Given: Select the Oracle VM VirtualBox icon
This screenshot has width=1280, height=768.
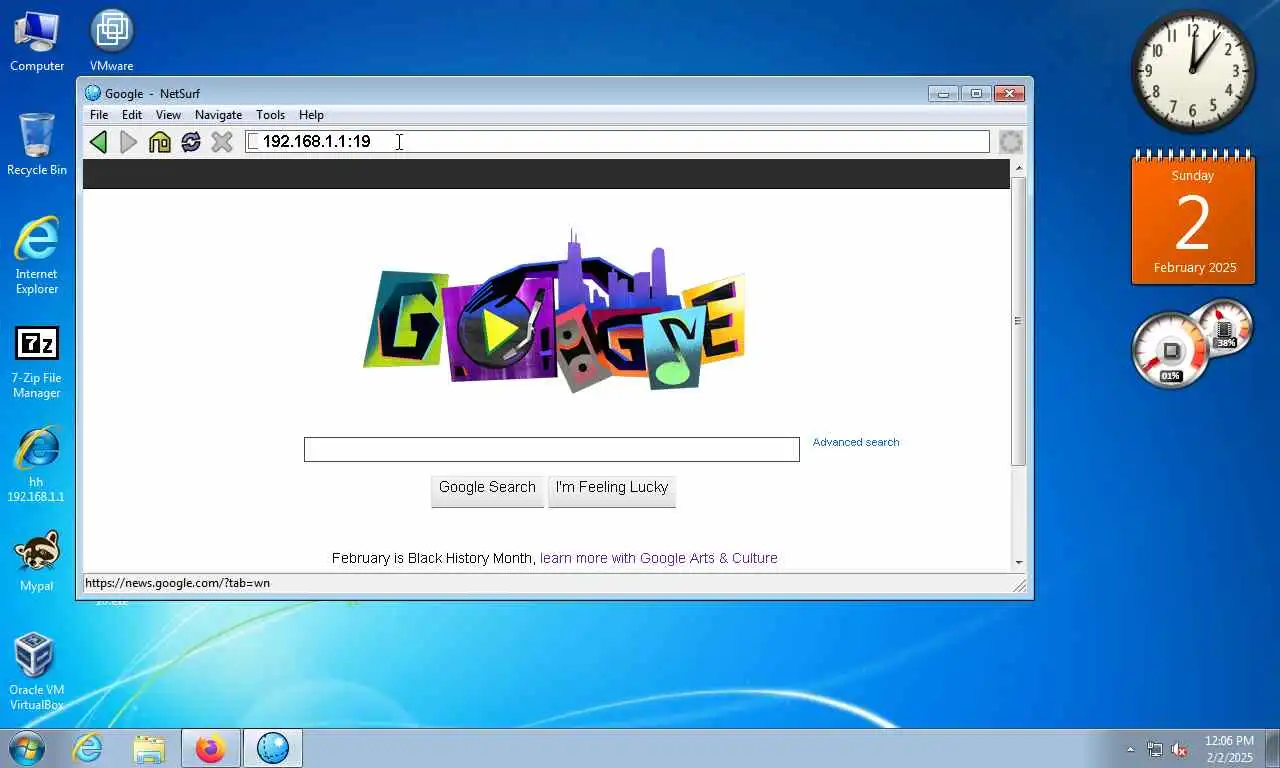Looking at the screenshot, I should click(x=37, y=671).
